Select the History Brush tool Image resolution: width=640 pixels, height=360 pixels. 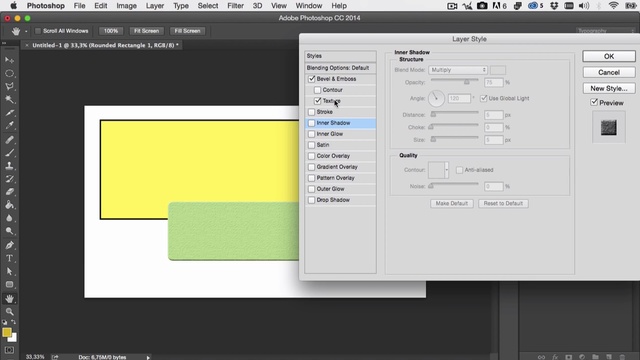tap(9, 179)
